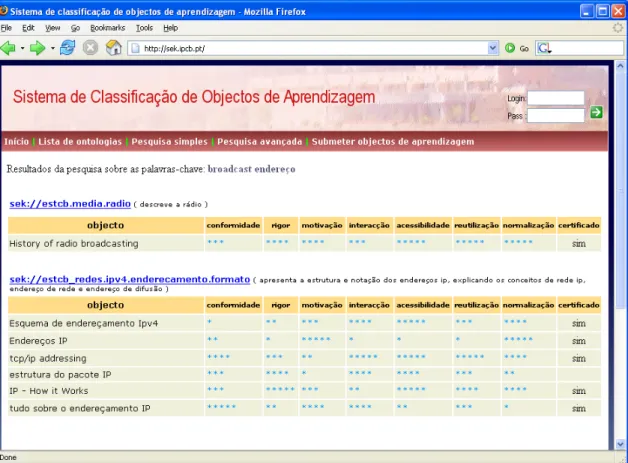Click the scrollbar down arrow
The height and width of the screenshot is (463, 628).
[620, 444]
